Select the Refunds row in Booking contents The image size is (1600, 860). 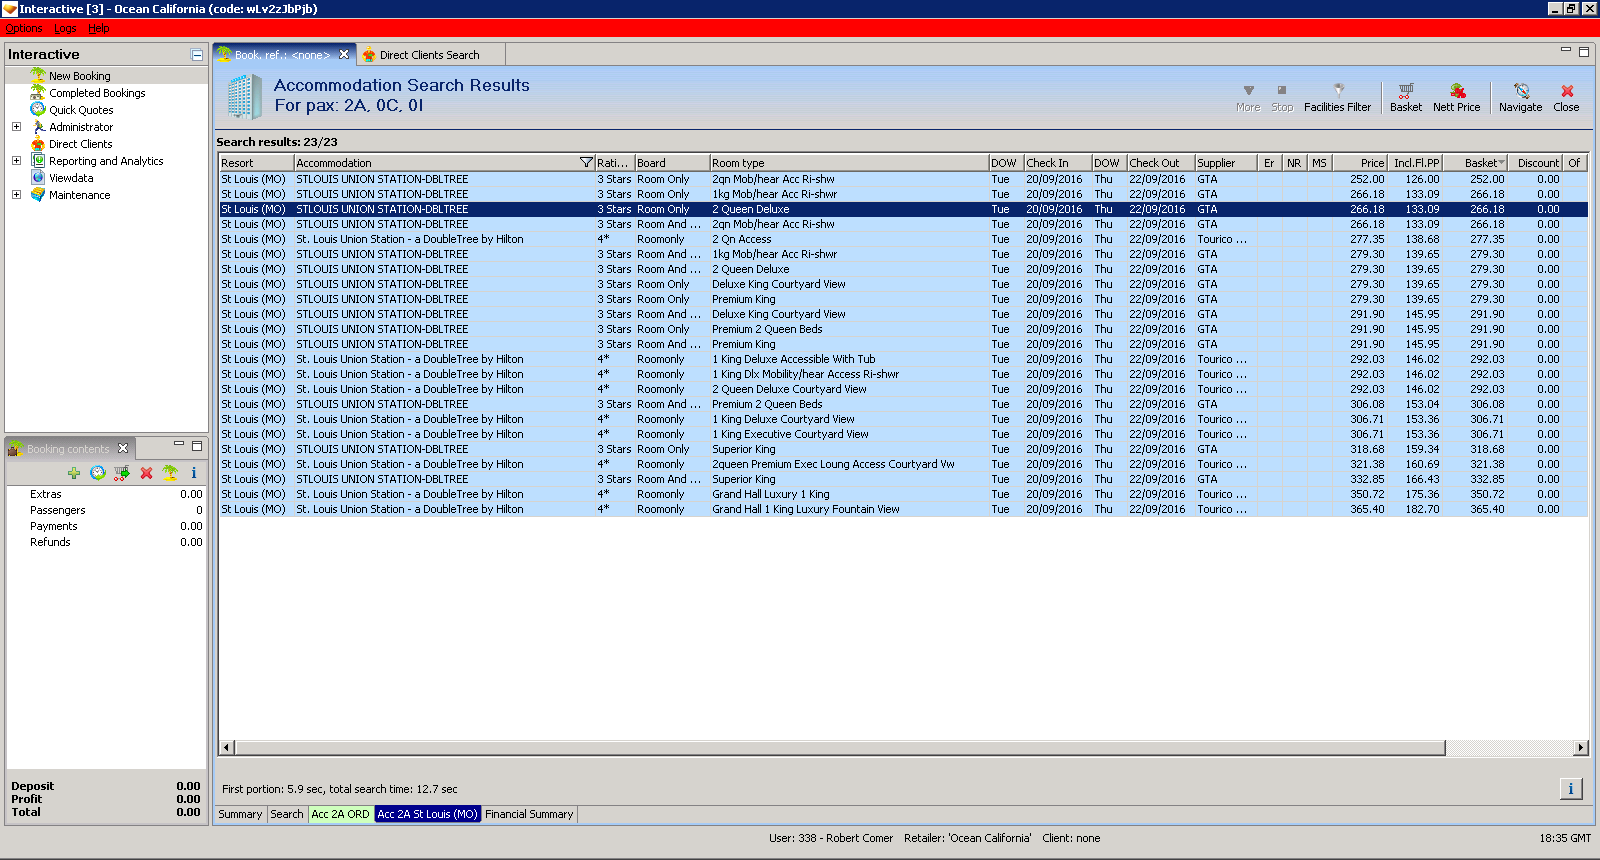point(107,542)
